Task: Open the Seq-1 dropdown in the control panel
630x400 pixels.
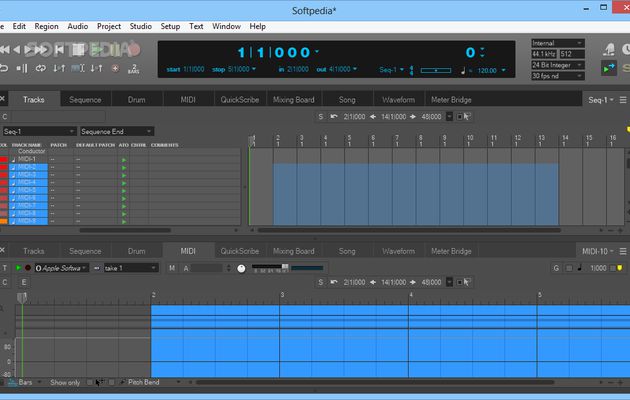Action: pos(391,70)
